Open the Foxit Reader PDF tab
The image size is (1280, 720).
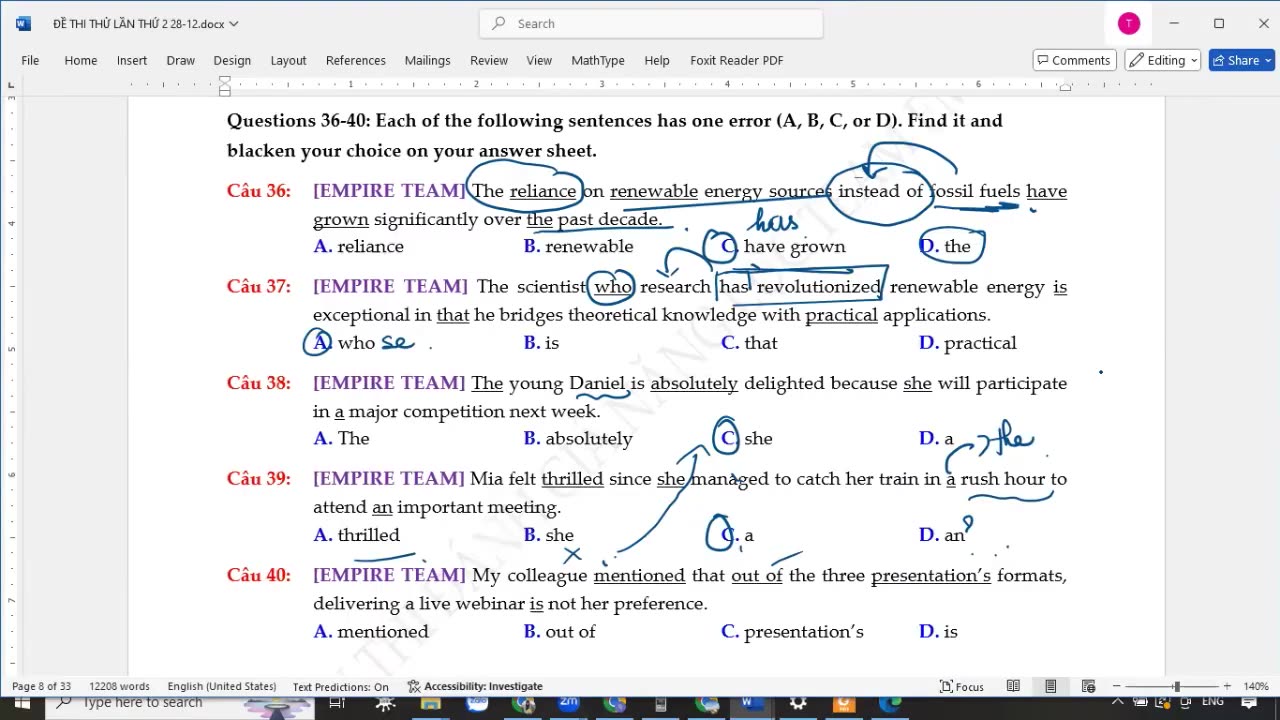coord(737,60)
